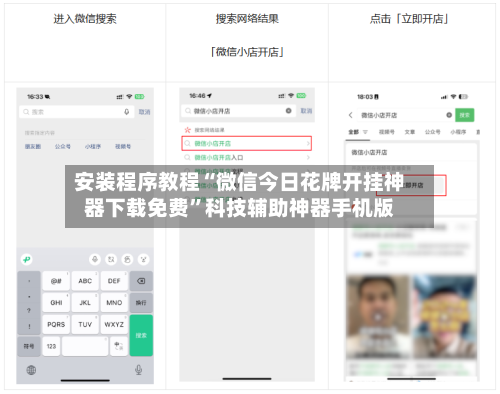Viewport: 500px width, 394px height.
Task: Choose the 视频号 category on the 16:33 screen
Action: point(123,146)
